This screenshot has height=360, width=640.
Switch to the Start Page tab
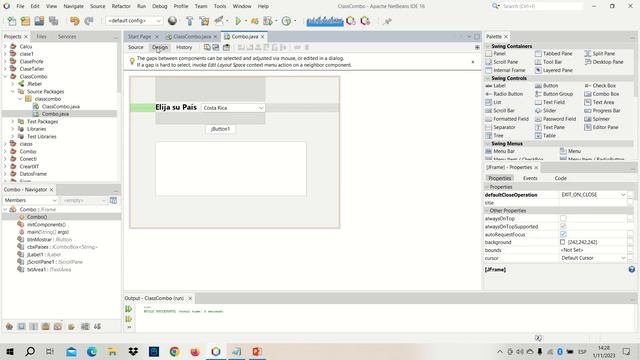tap(139, 36)
